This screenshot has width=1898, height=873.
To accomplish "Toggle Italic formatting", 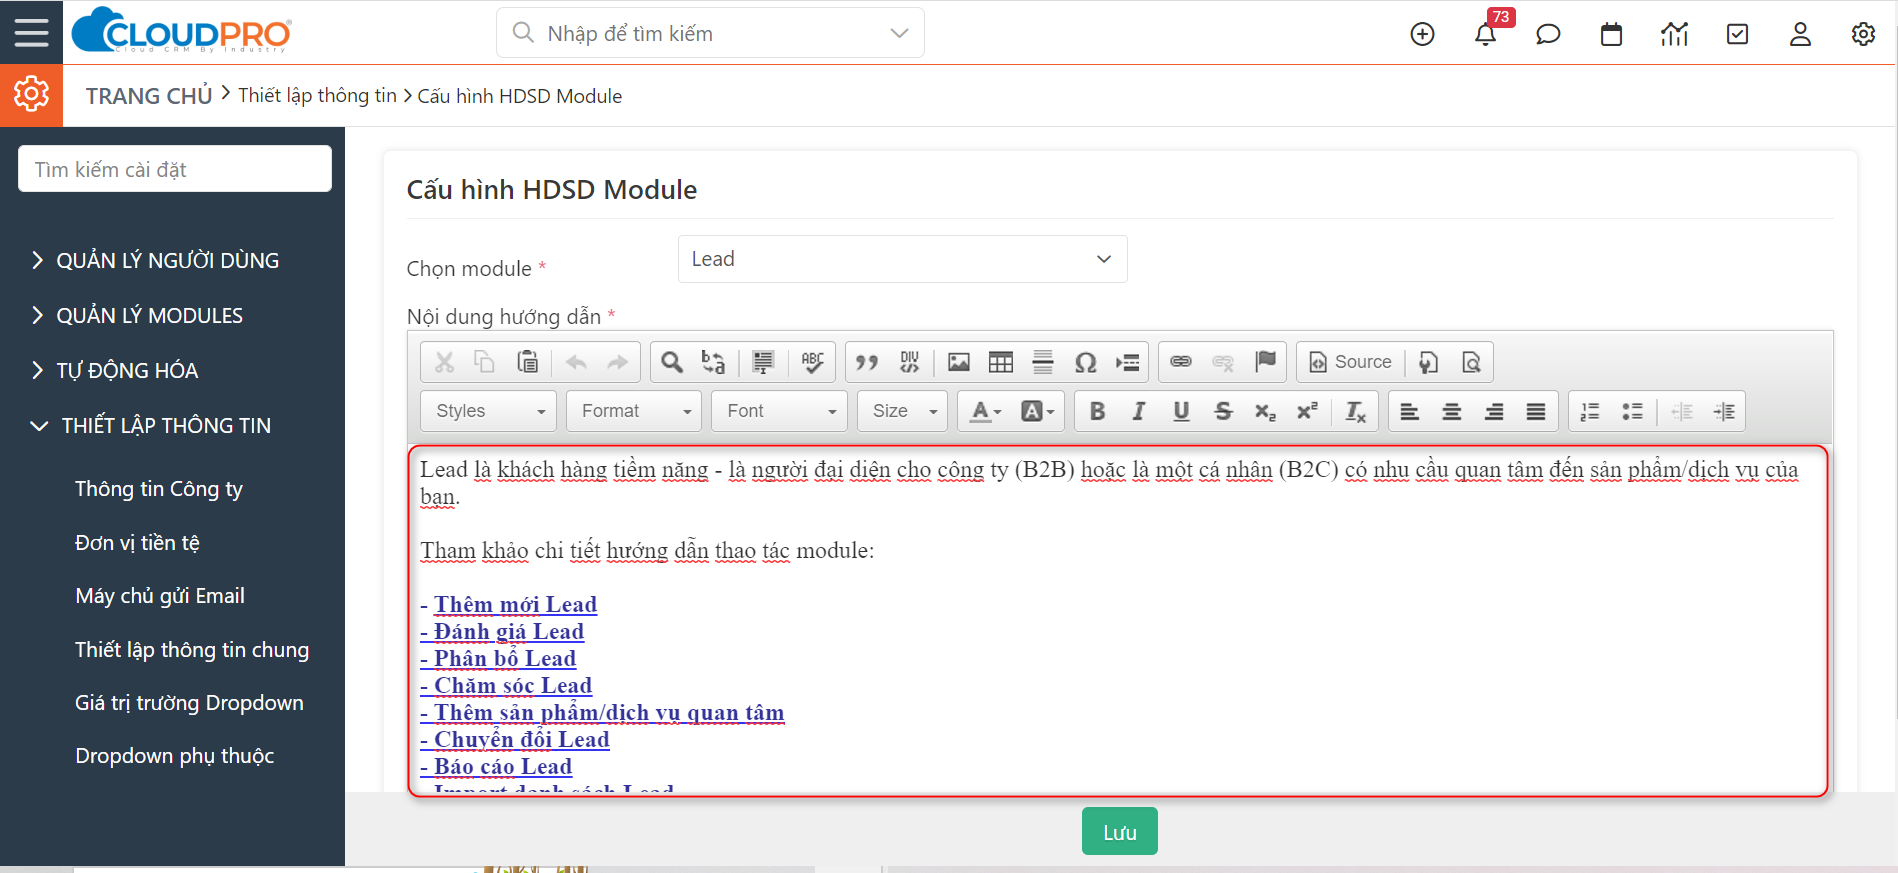I will (1139, 411).
